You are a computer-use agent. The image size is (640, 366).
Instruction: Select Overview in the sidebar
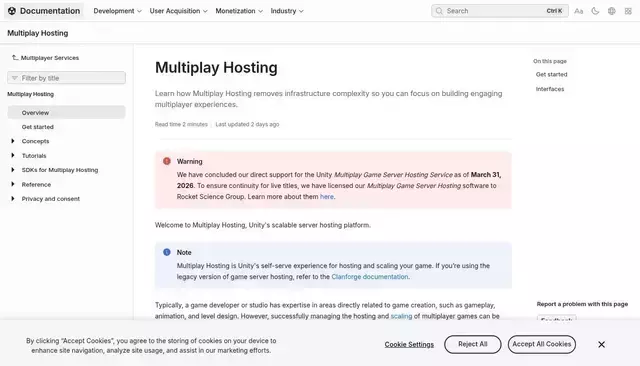click(x=67, y=113)
